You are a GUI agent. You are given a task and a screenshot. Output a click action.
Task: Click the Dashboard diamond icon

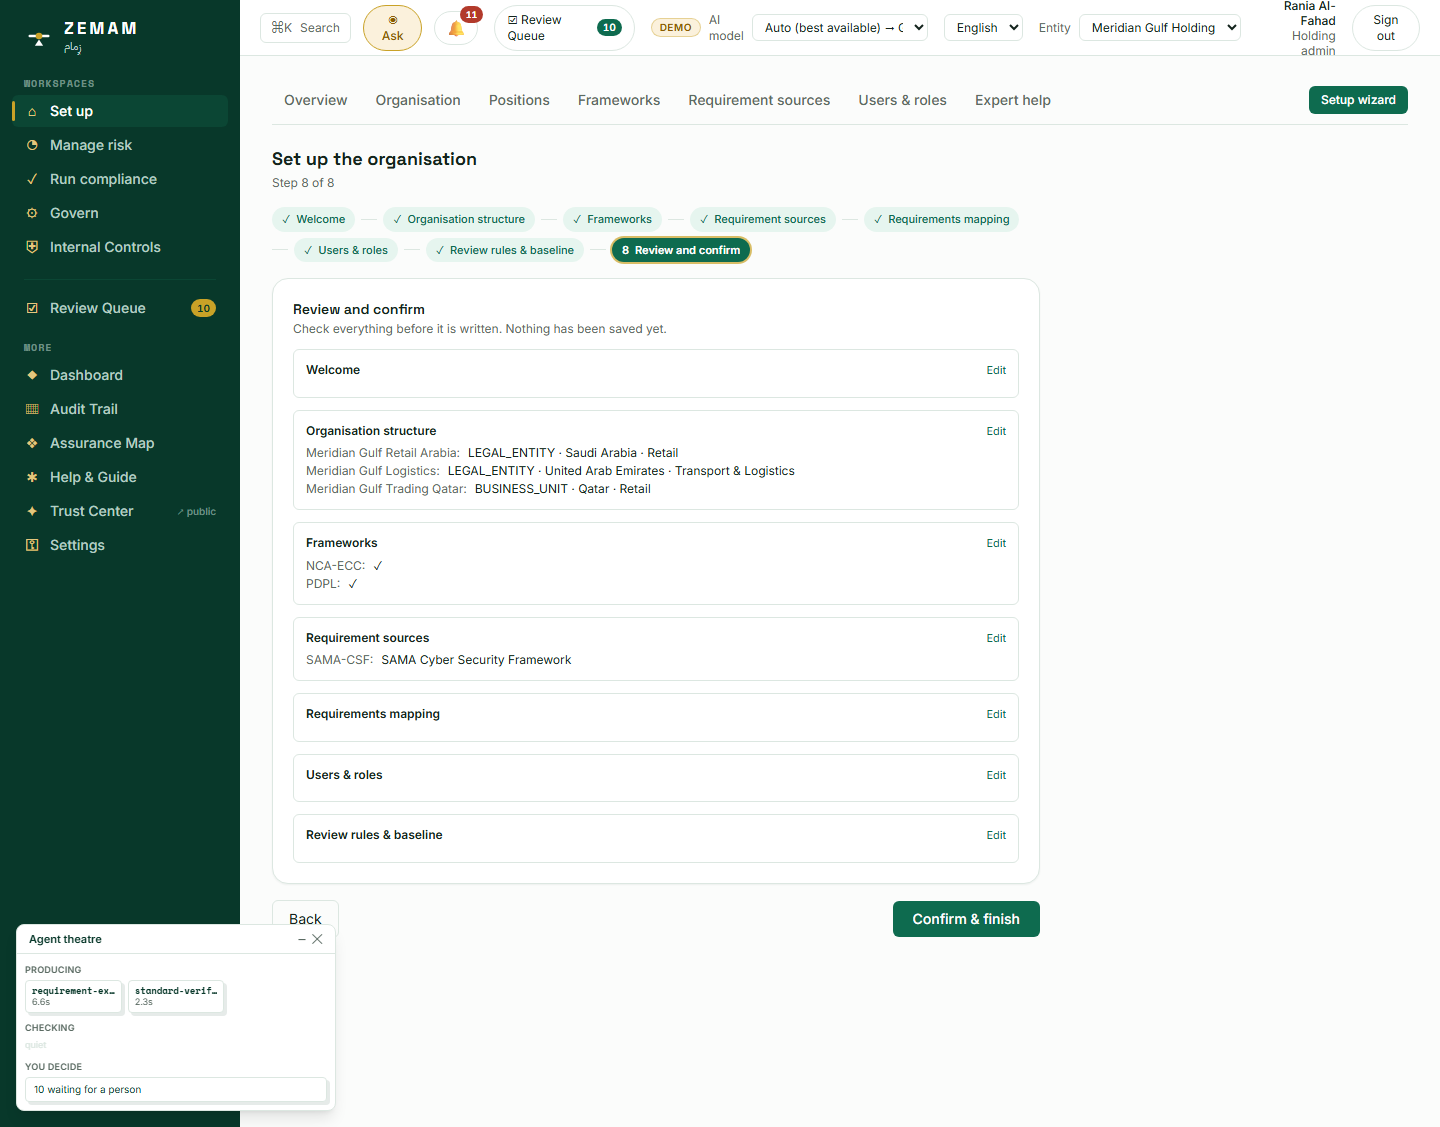coord(32,375)
